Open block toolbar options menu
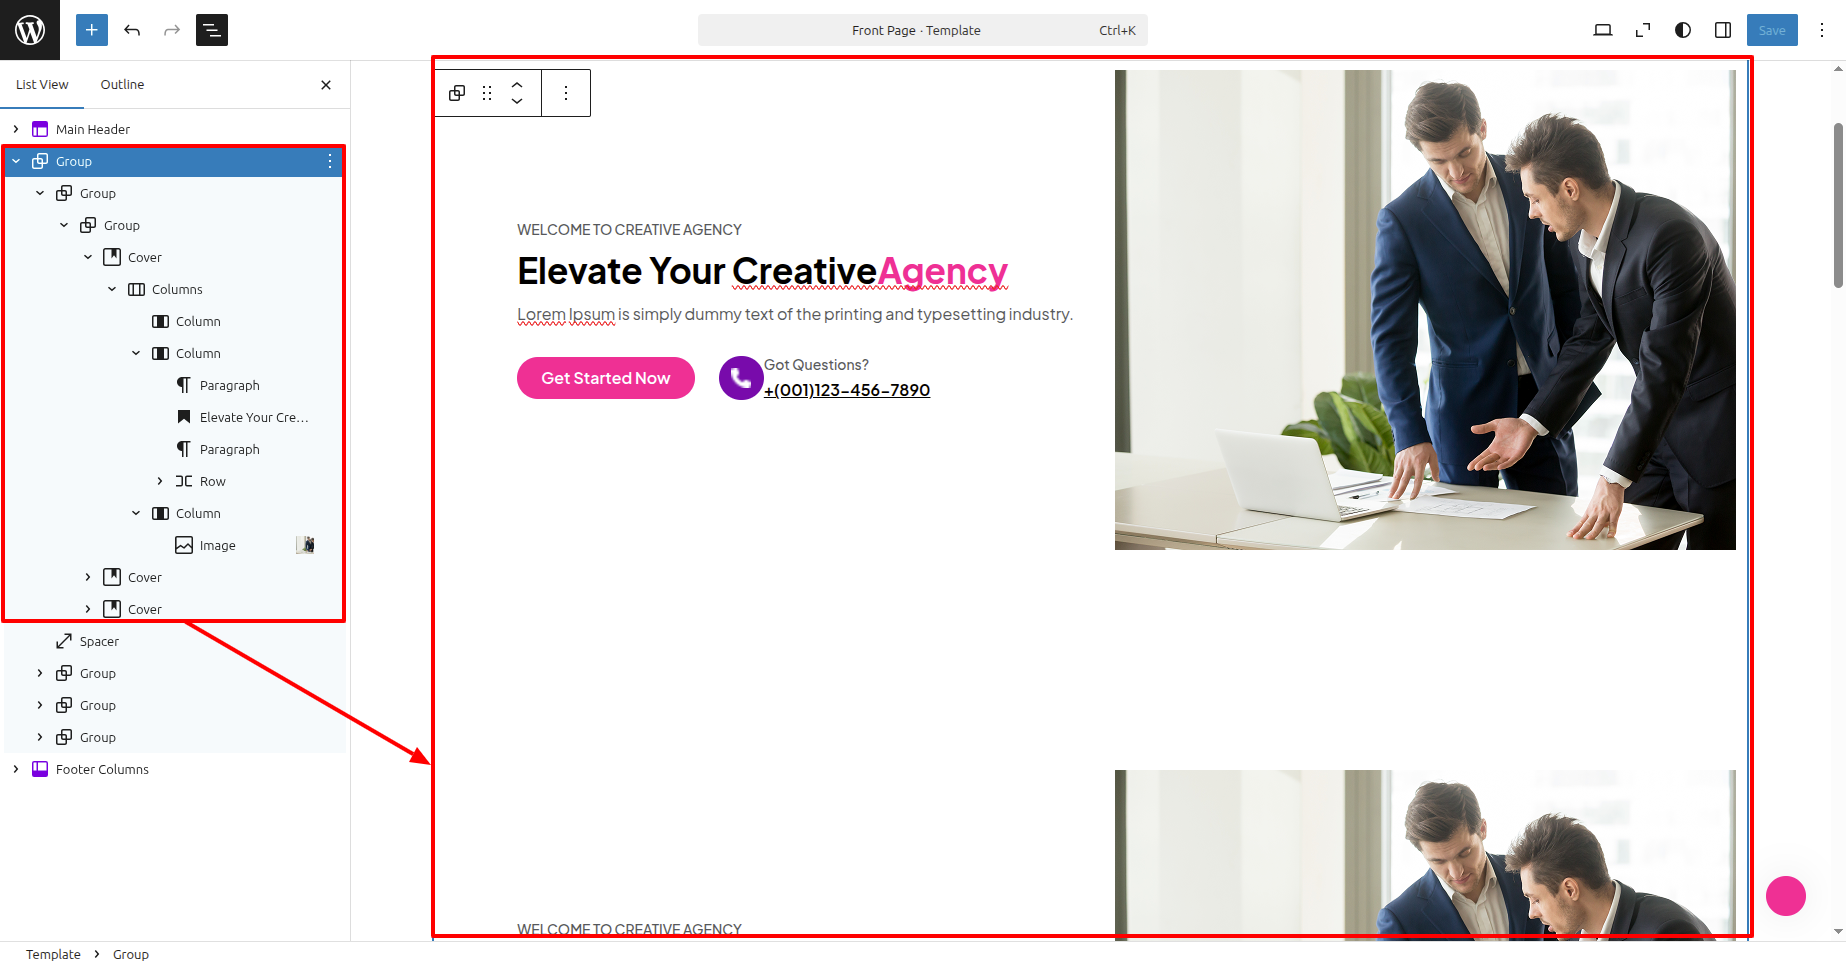1846x966 pixels. (x=566, y=93)
